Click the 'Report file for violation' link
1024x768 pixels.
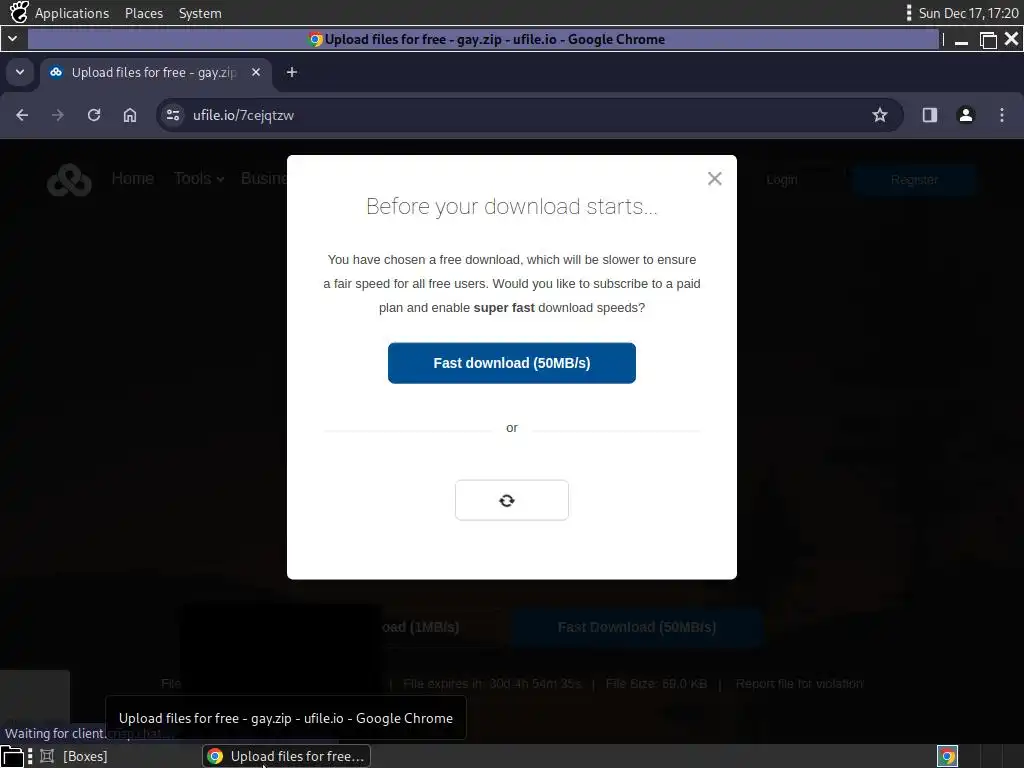click(799, 684)
